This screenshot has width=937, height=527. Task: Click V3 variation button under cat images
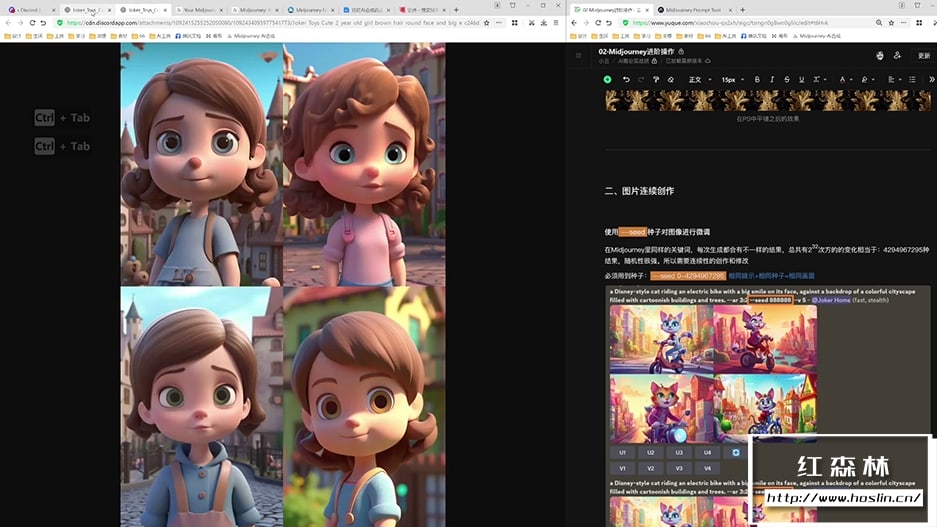[x=679, y=468]
